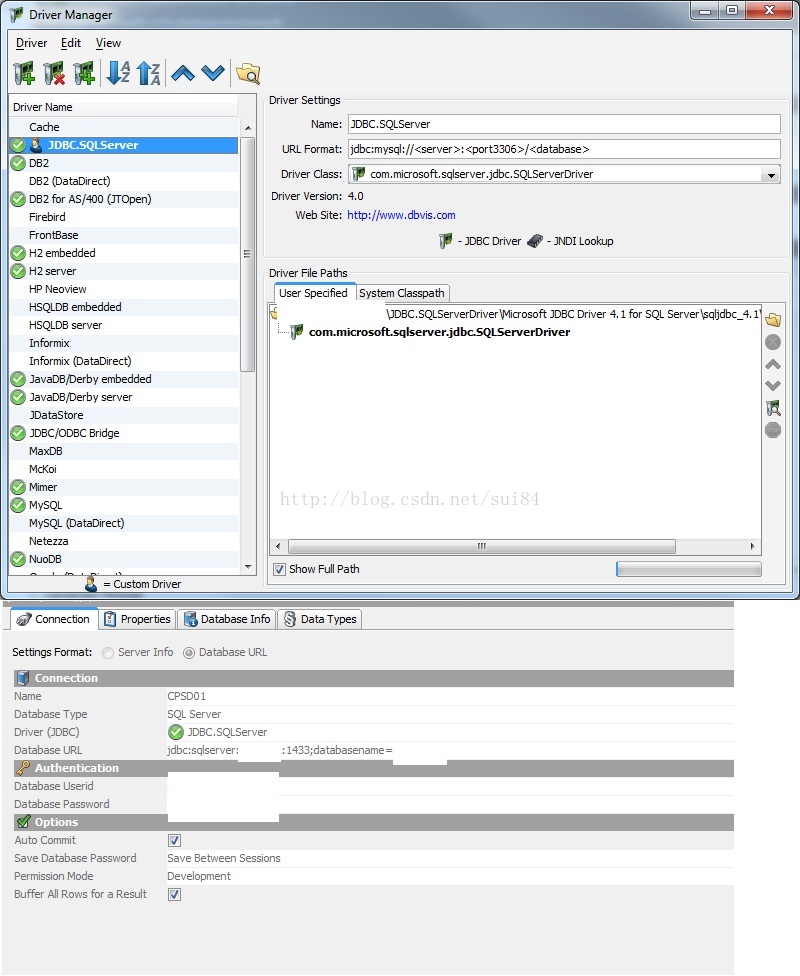Open the Driver Class dropdown arrow

[771, 175]
